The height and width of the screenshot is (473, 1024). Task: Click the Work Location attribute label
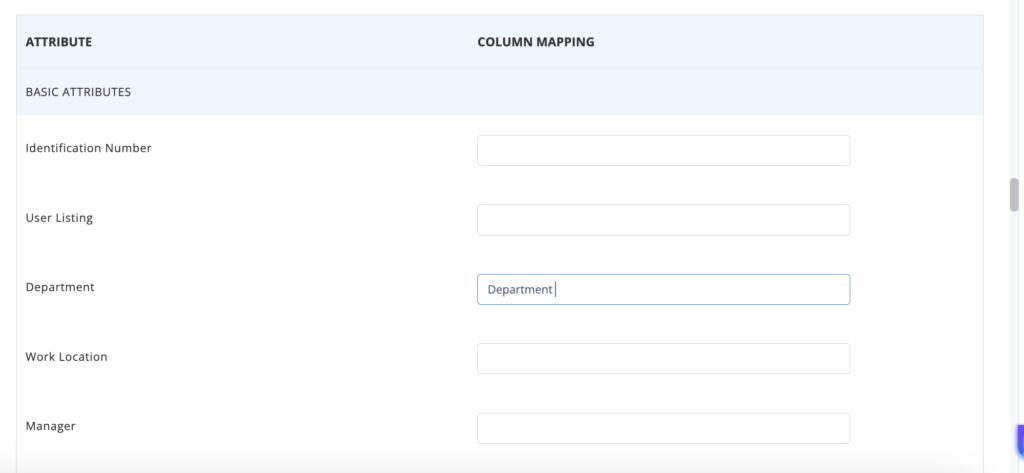point(66,357)
